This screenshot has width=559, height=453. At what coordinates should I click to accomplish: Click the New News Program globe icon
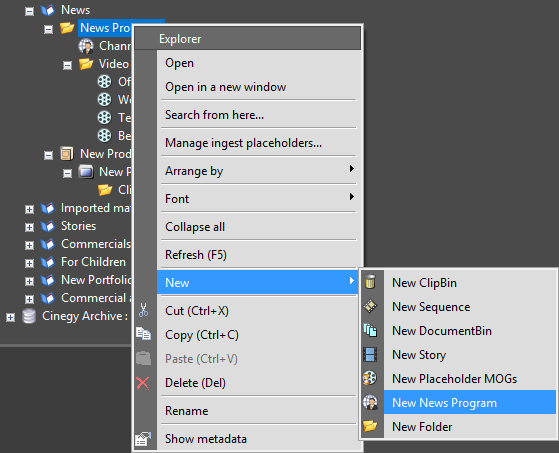pos(370,402)
